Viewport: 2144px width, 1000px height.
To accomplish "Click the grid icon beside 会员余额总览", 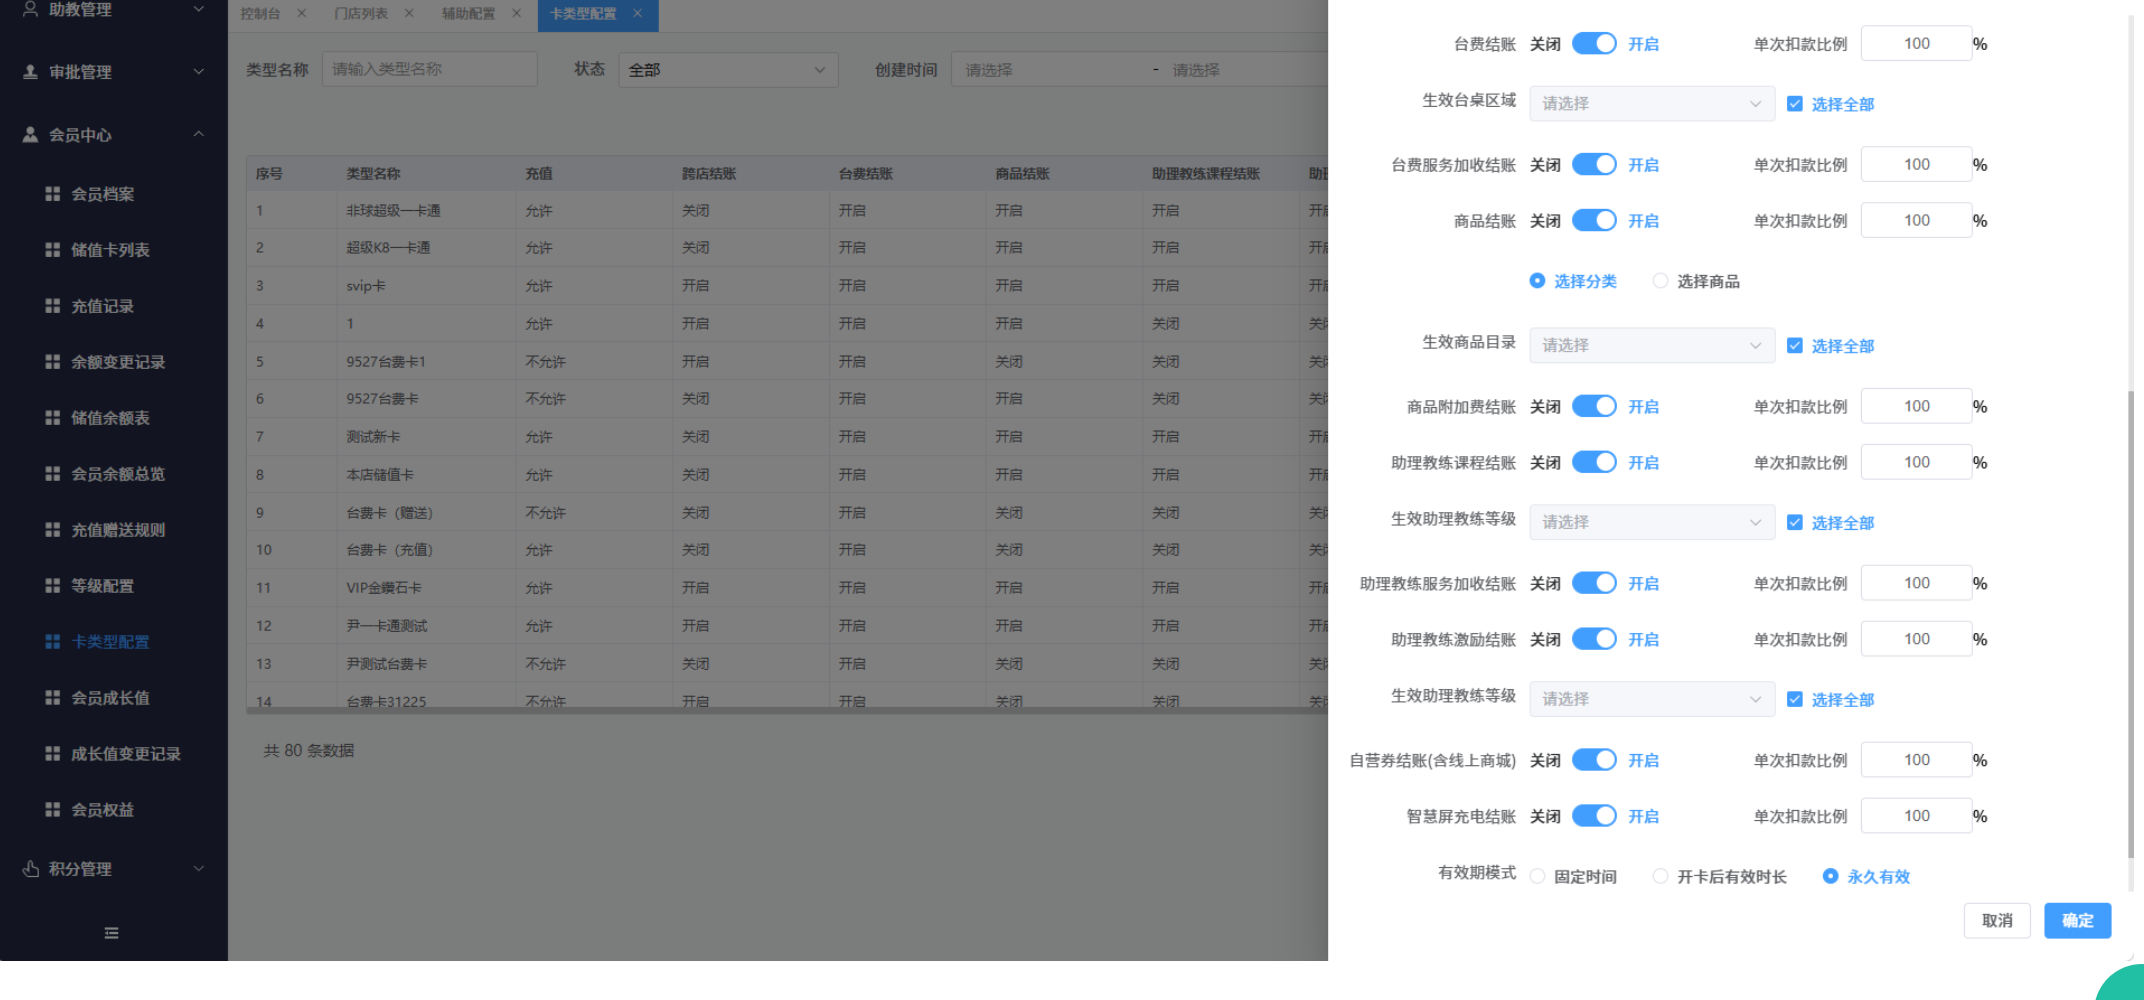I will click(53, 474).
